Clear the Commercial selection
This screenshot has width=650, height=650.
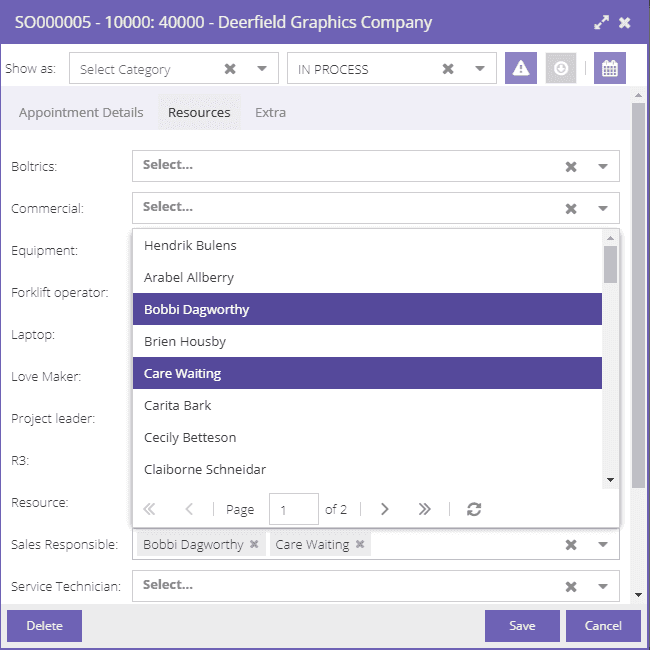click(x=571, y=209)
